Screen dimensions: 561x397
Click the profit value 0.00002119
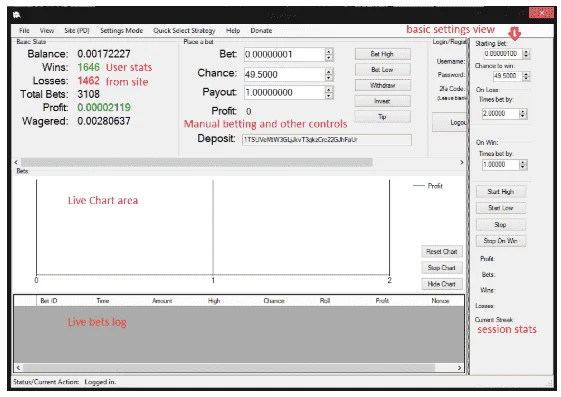tap(104, 108)
